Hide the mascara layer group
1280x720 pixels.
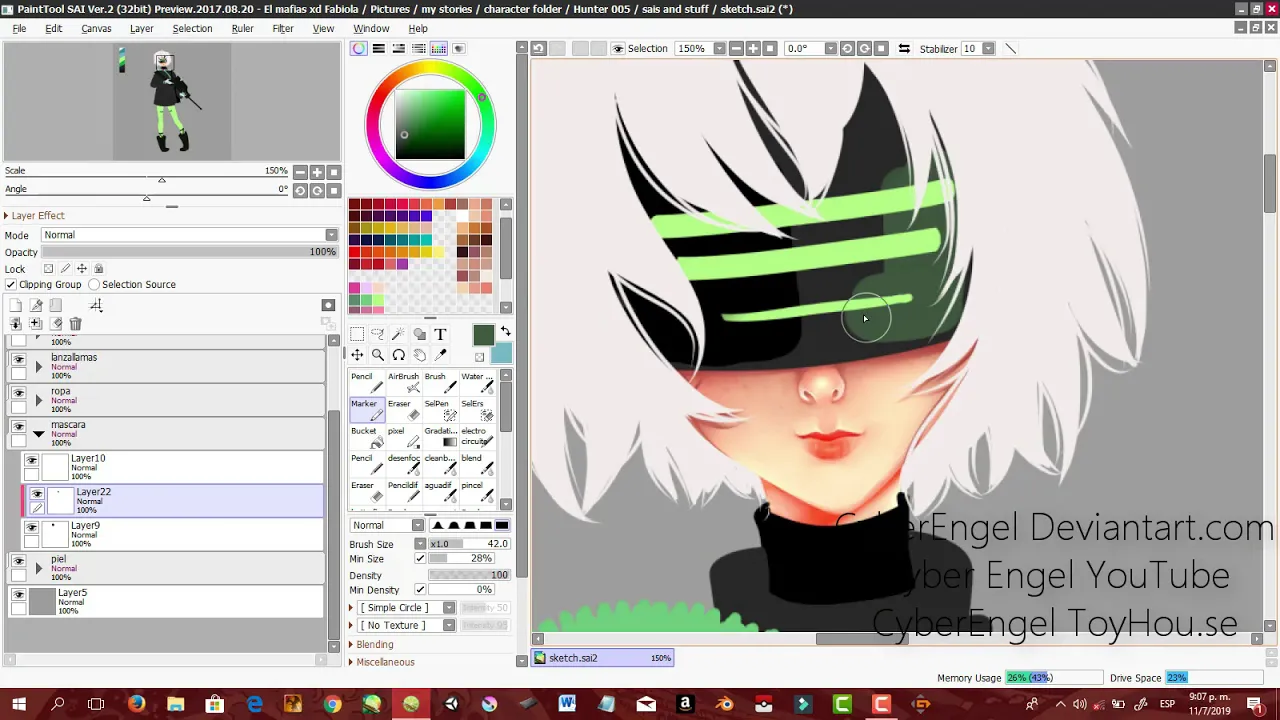click(18, 427)
